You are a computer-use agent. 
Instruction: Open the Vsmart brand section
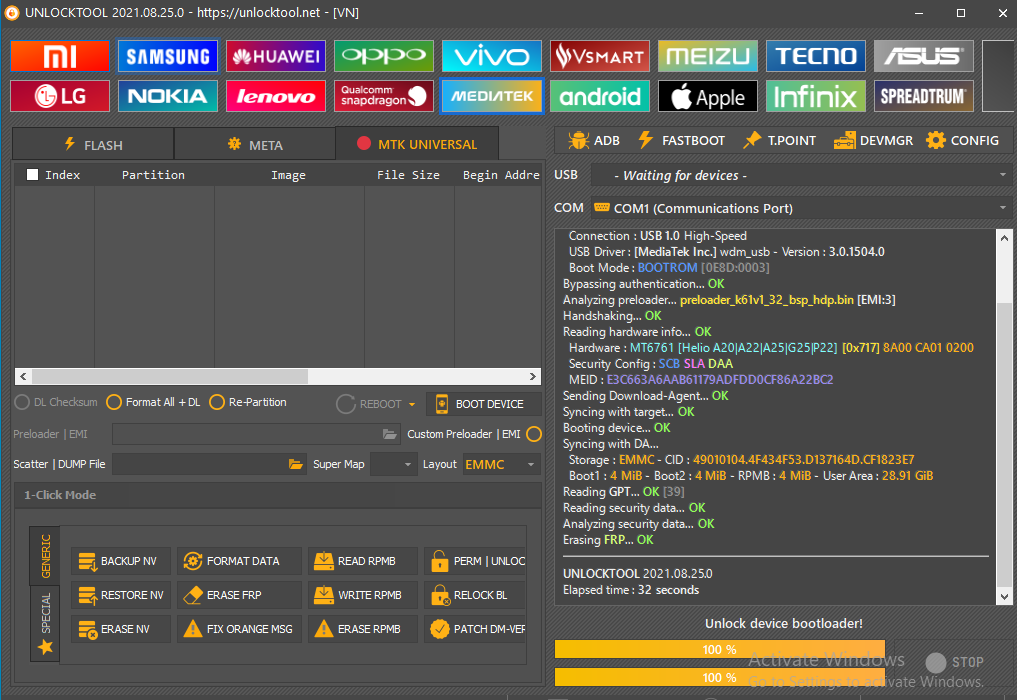pyautogui.click(x=600, y=56)
